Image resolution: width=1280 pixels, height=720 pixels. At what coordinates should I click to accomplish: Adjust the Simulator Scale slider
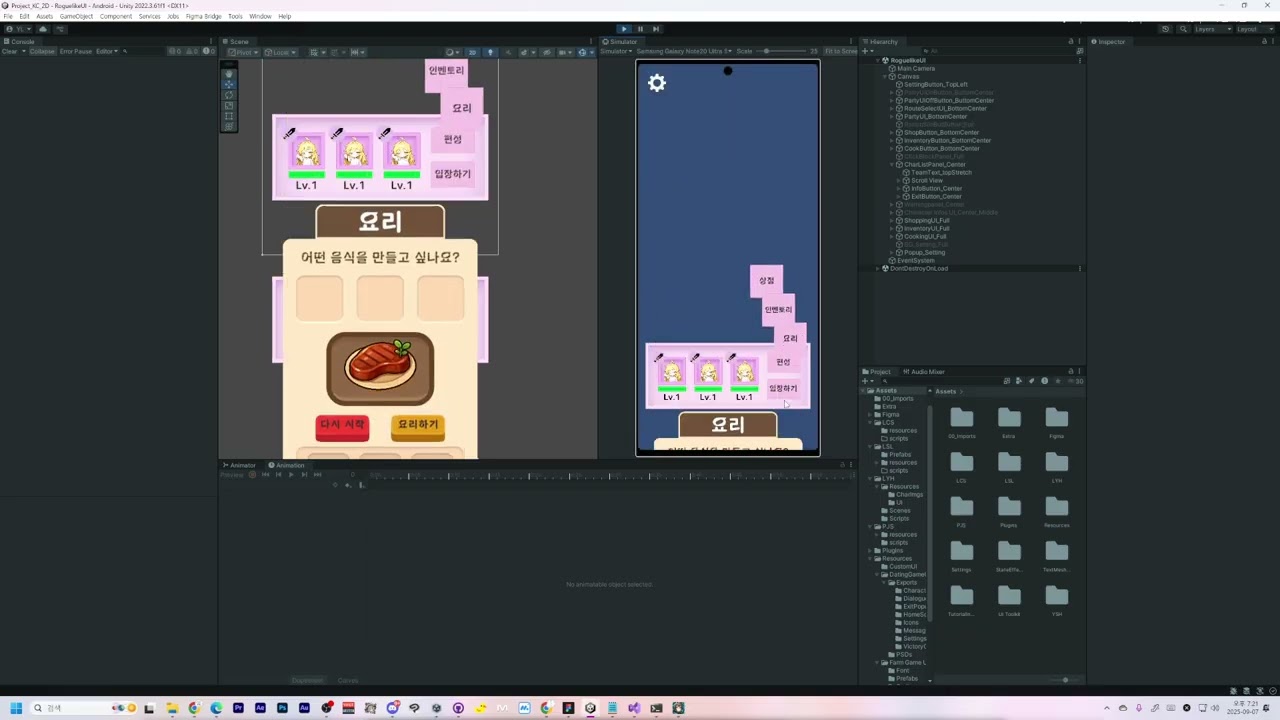(x=781, y=51)
